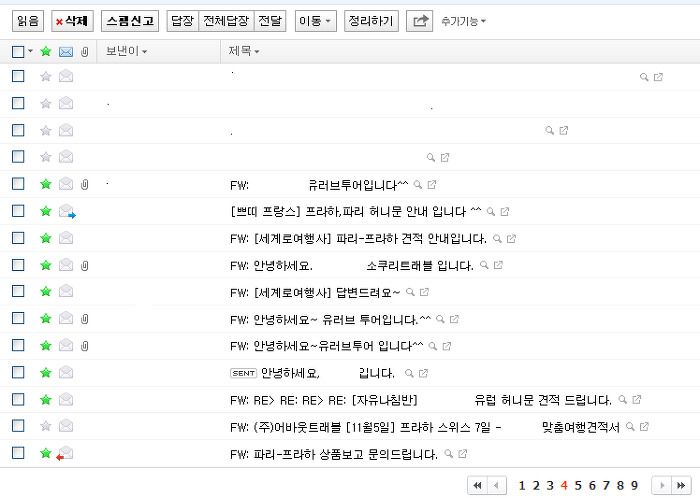Open the 이동 move dropdown
The height and width of the screenshot is (498, 700).
click(316, 21)
